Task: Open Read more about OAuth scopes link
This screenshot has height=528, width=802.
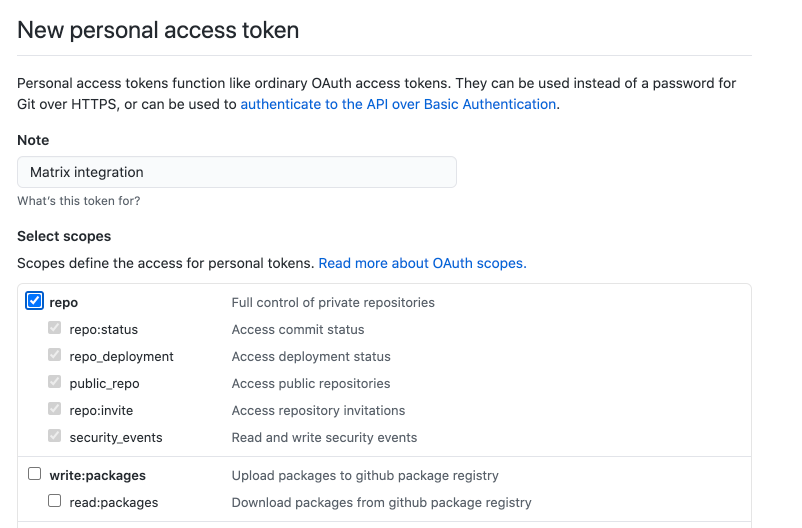Action: (422, 263)
